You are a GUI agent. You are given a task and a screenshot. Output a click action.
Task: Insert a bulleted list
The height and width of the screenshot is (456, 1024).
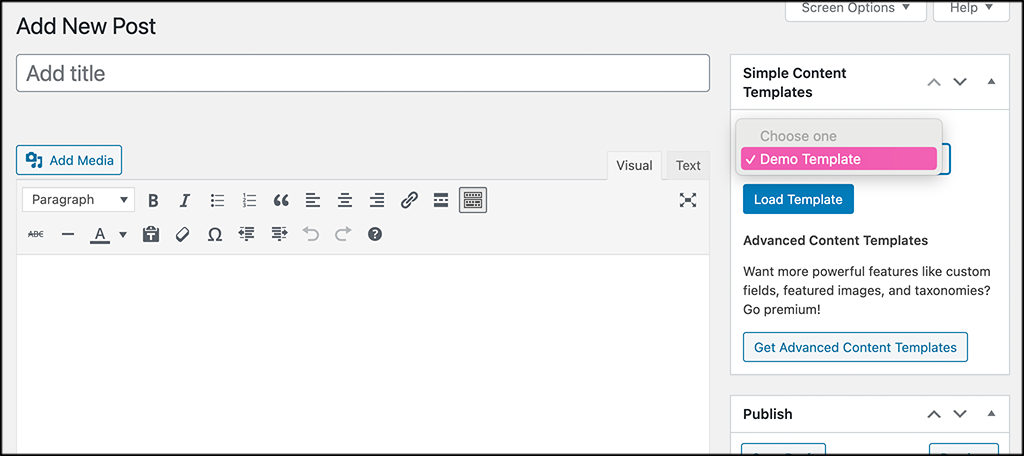tap(217, 201)
